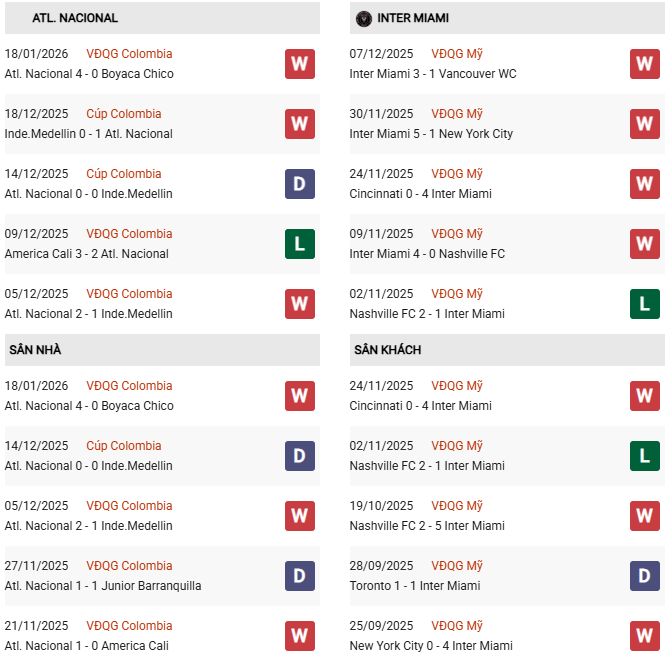
Task: Open the VĐQG Colombia link dated 09/12/2025
Action: [x=129, y=234]
